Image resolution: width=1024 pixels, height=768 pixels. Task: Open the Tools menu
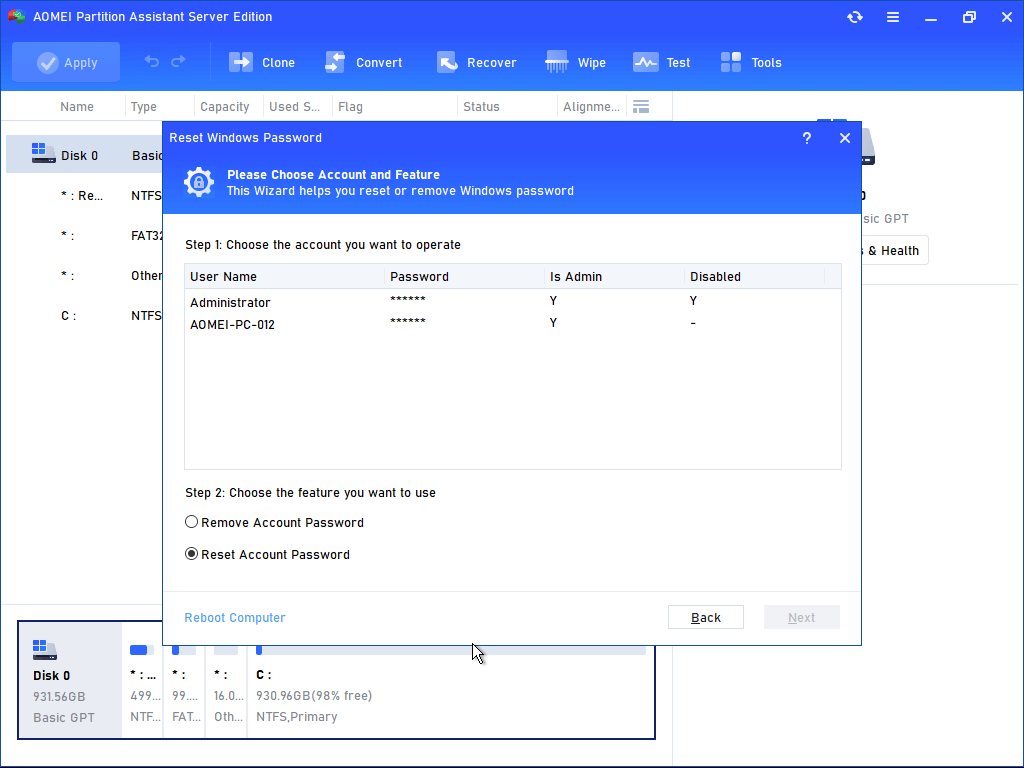click(x=751, y=63)
